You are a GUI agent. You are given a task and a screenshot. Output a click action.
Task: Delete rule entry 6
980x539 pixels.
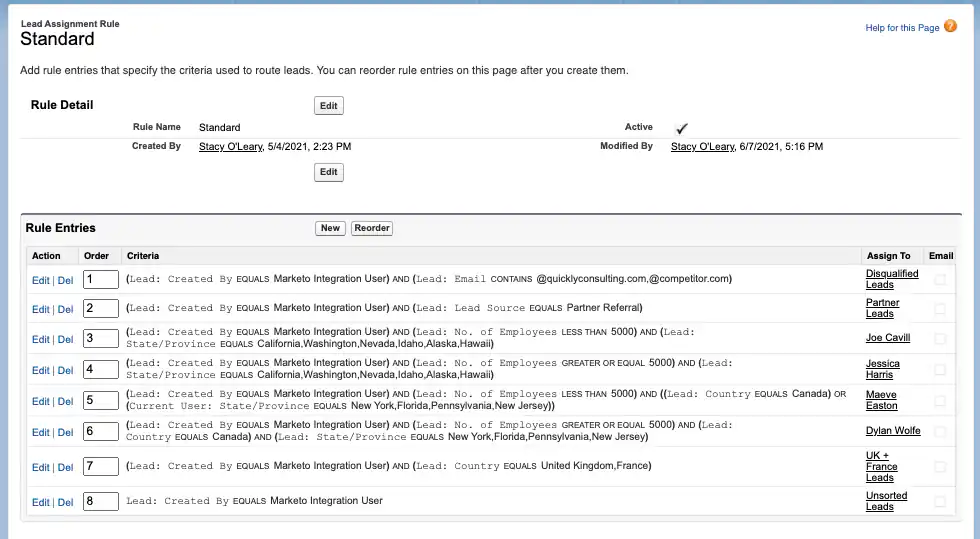click(66, 432)
